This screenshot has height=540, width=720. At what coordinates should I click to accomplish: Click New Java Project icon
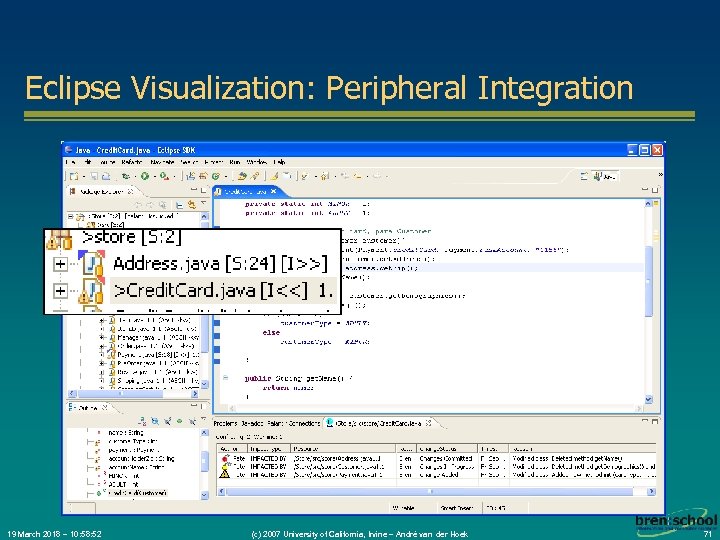point(191,176)
